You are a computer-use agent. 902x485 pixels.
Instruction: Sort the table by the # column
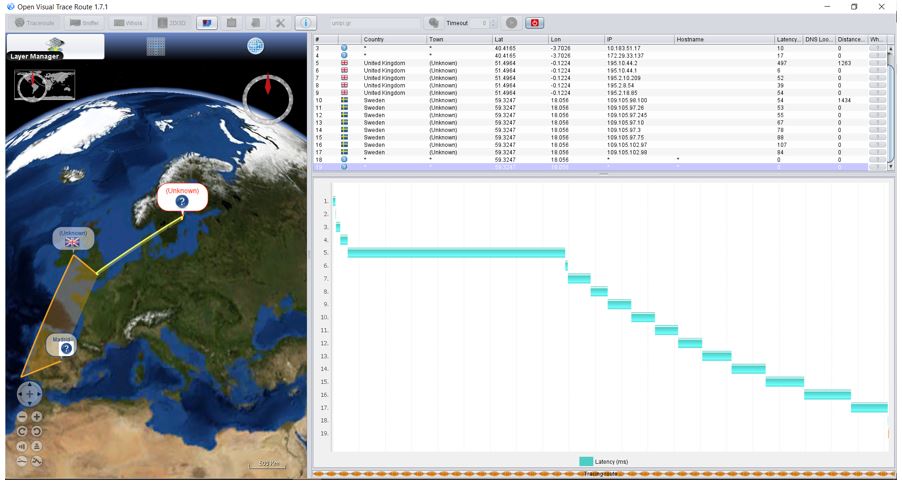click(x=326, y=39)
